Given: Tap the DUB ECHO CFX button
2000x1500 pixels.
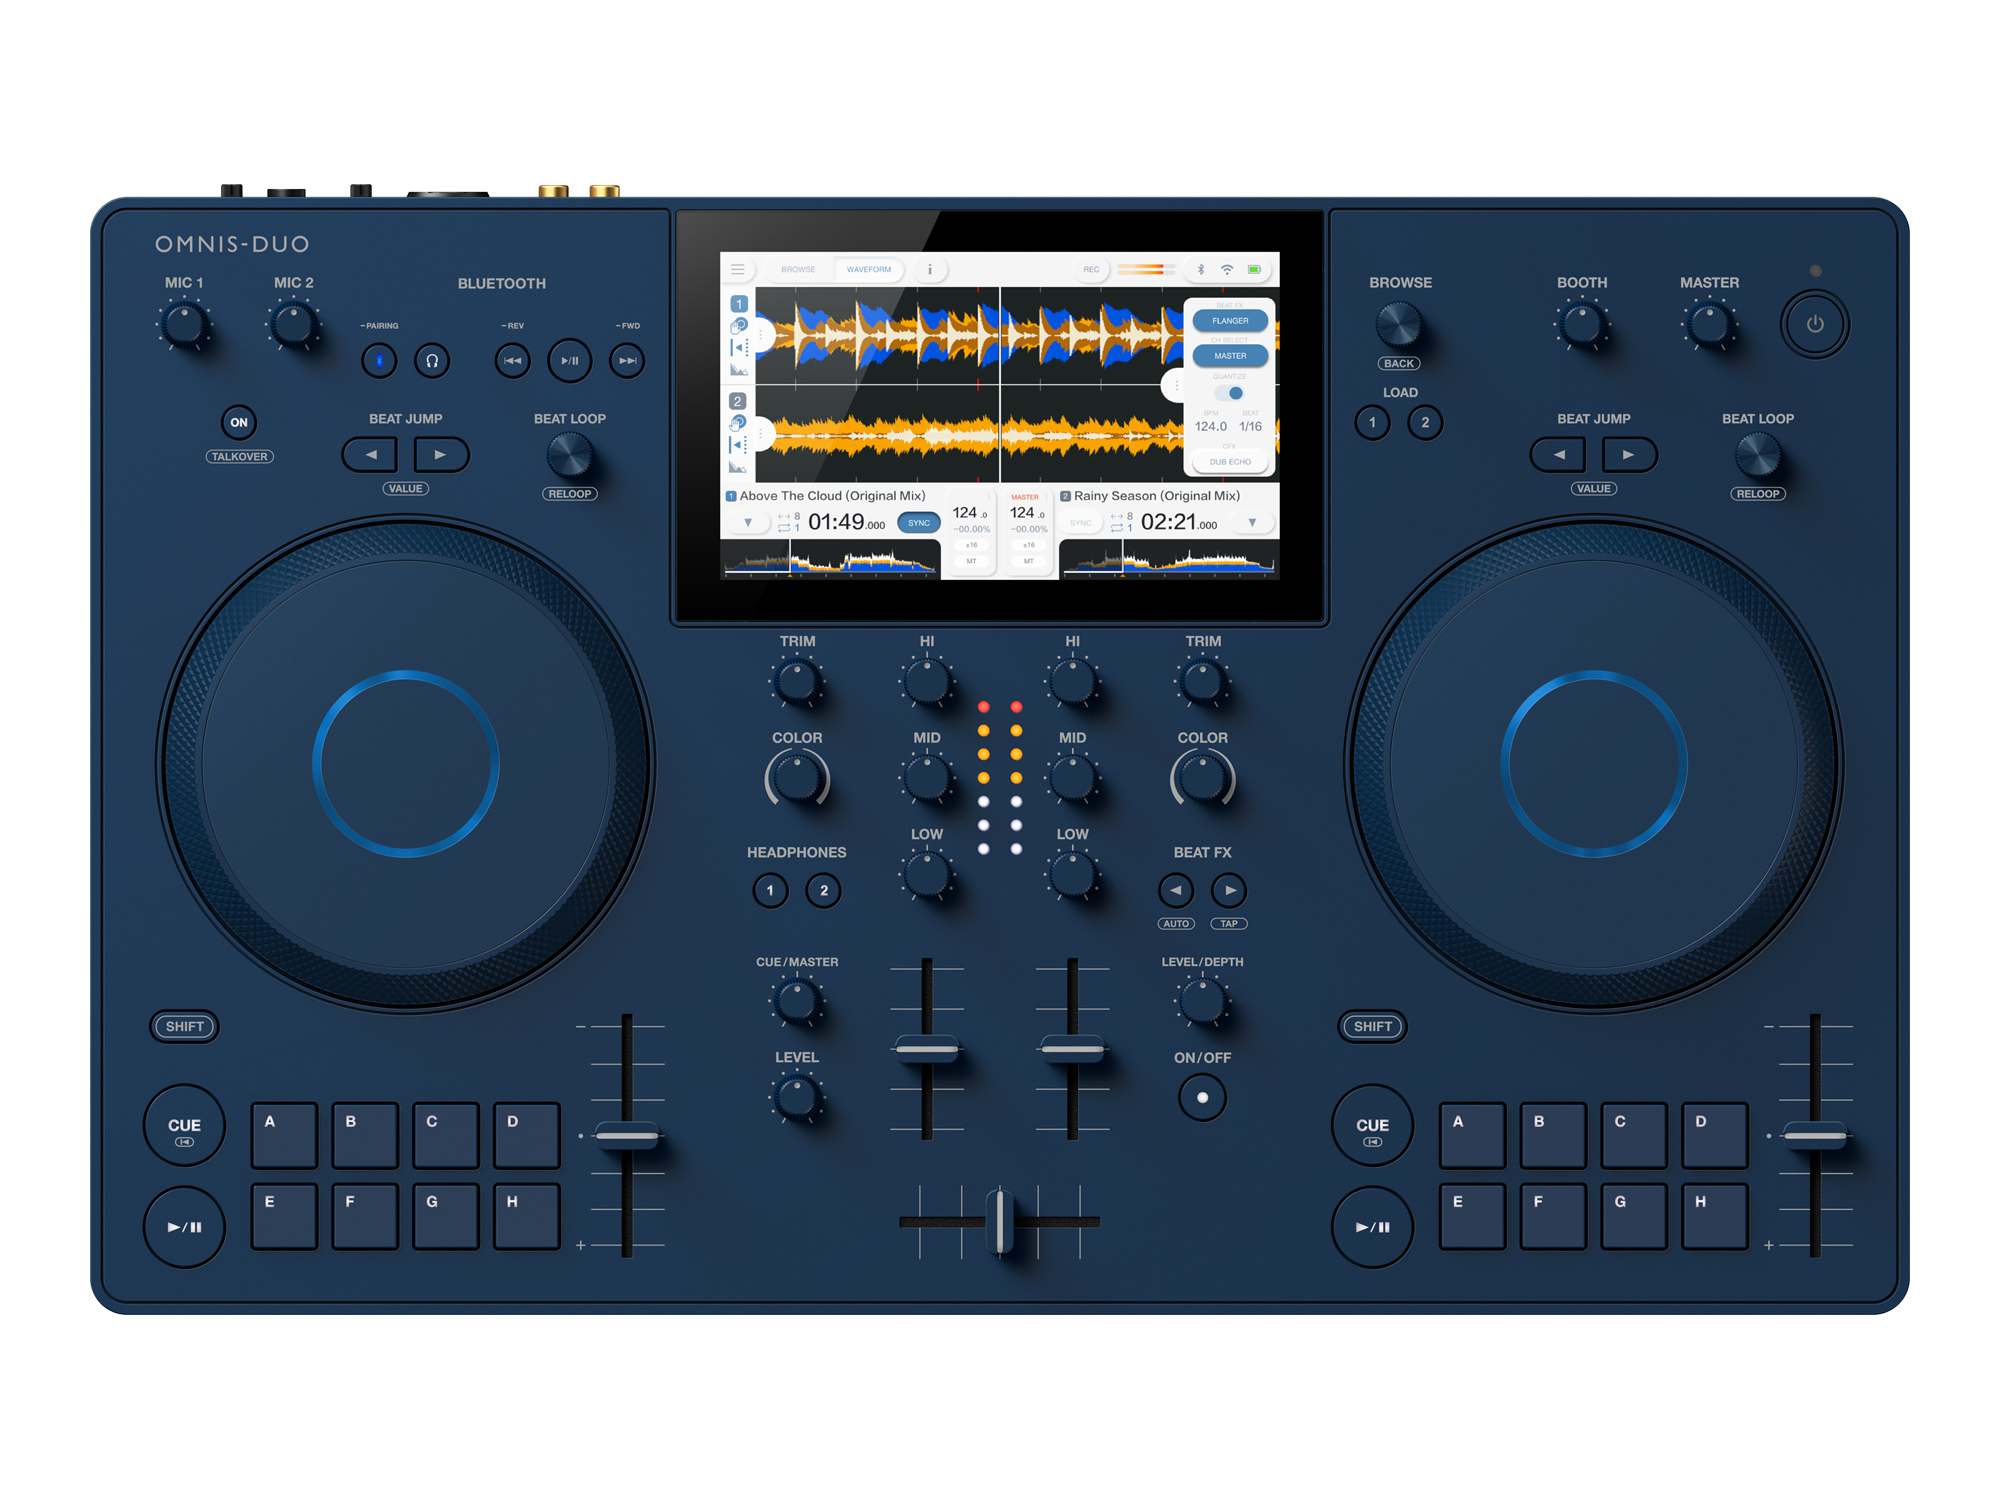Looking at the screenshot, I should coord(1230,462).
